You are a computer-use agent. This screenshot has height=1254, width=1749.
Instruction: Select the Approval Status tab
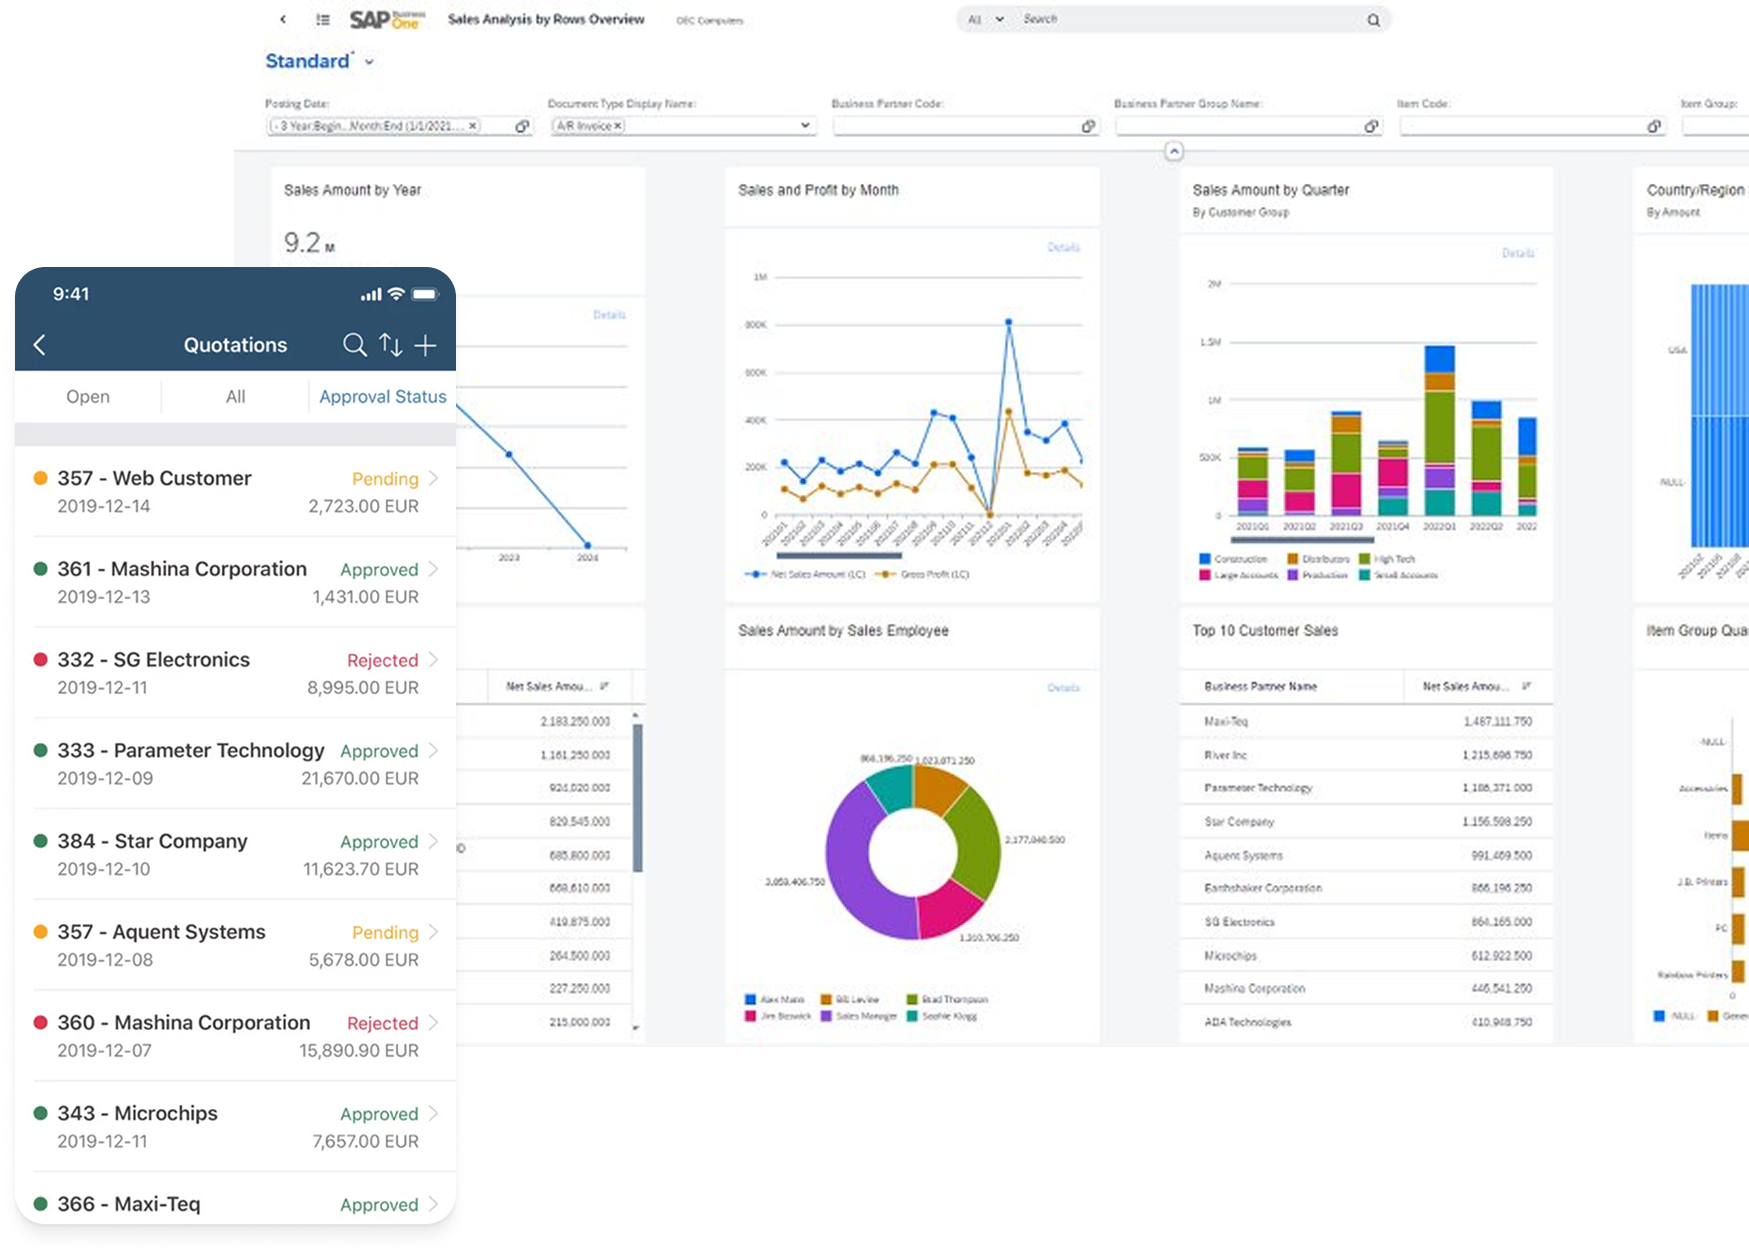382,397
